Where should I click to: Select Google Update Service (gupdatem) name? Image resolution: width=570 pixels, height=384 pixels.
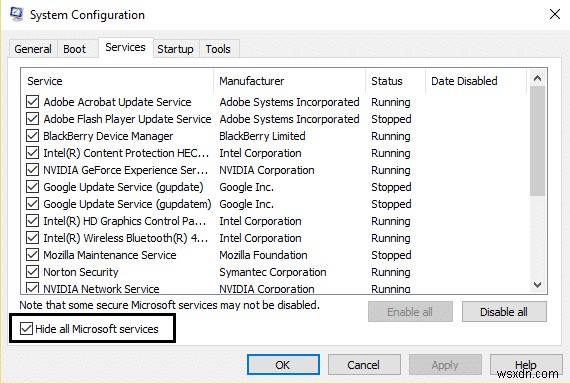(127, 204)
